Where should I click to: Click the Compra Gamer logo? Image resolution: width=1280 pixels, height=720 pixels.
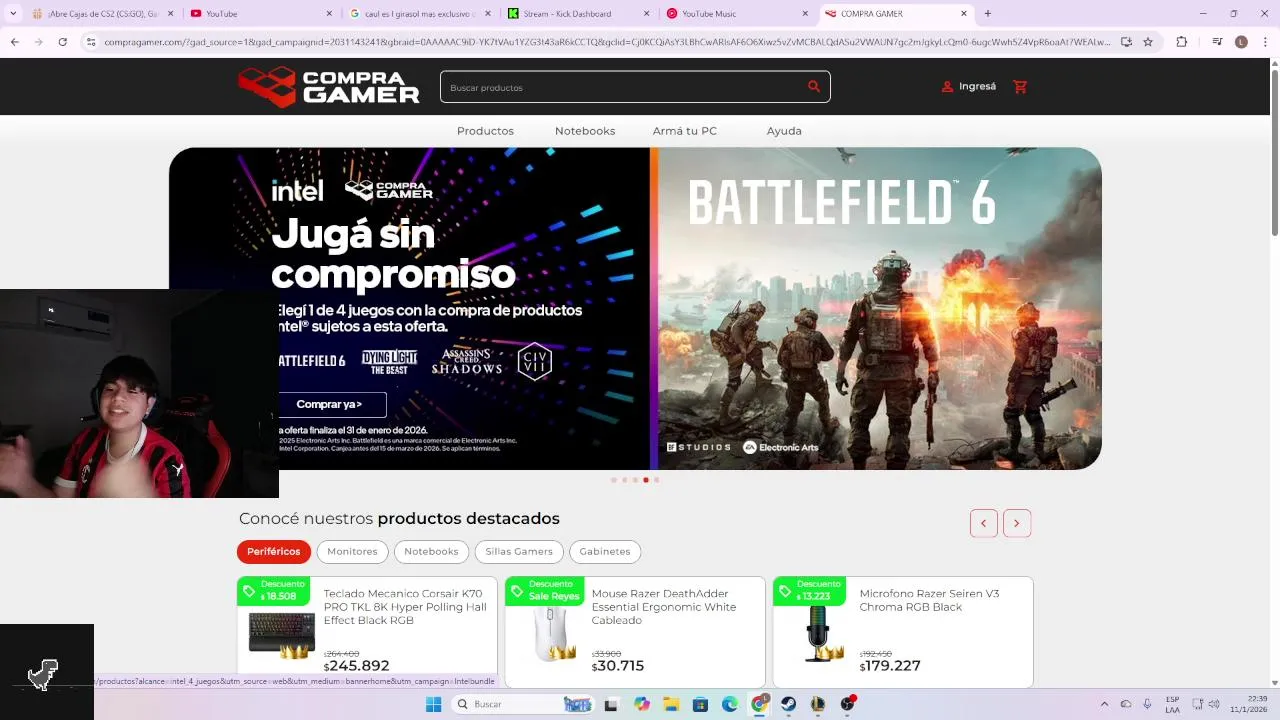click(329, 87)
